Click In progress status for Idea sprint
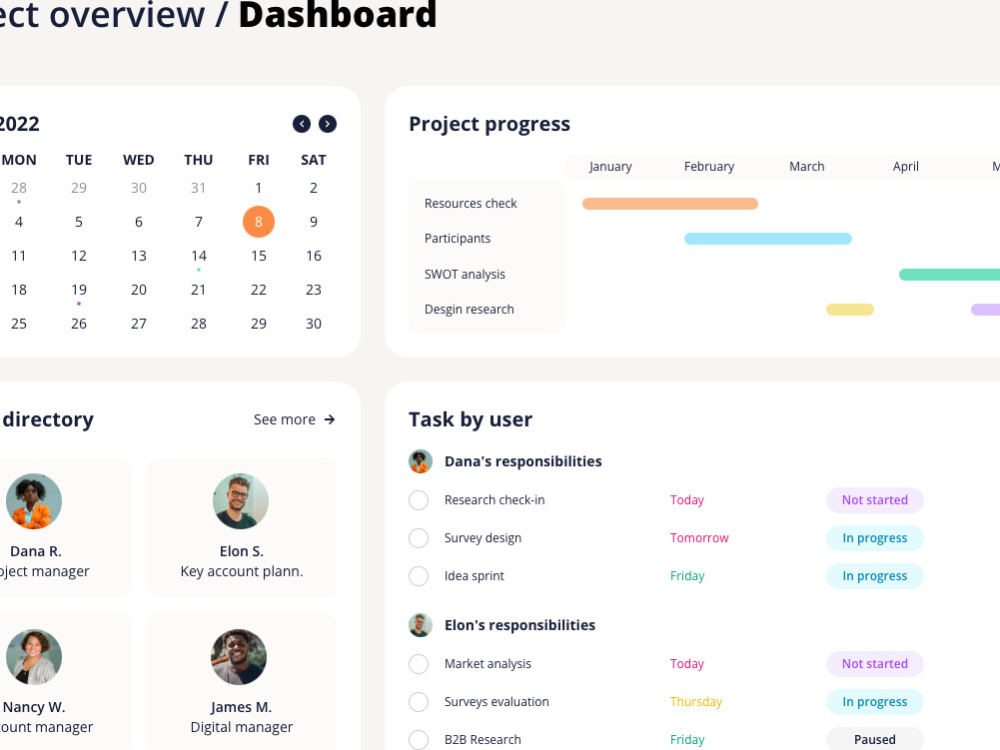The width and height of the screenshot is (1000, 750). tap(875, 576)
